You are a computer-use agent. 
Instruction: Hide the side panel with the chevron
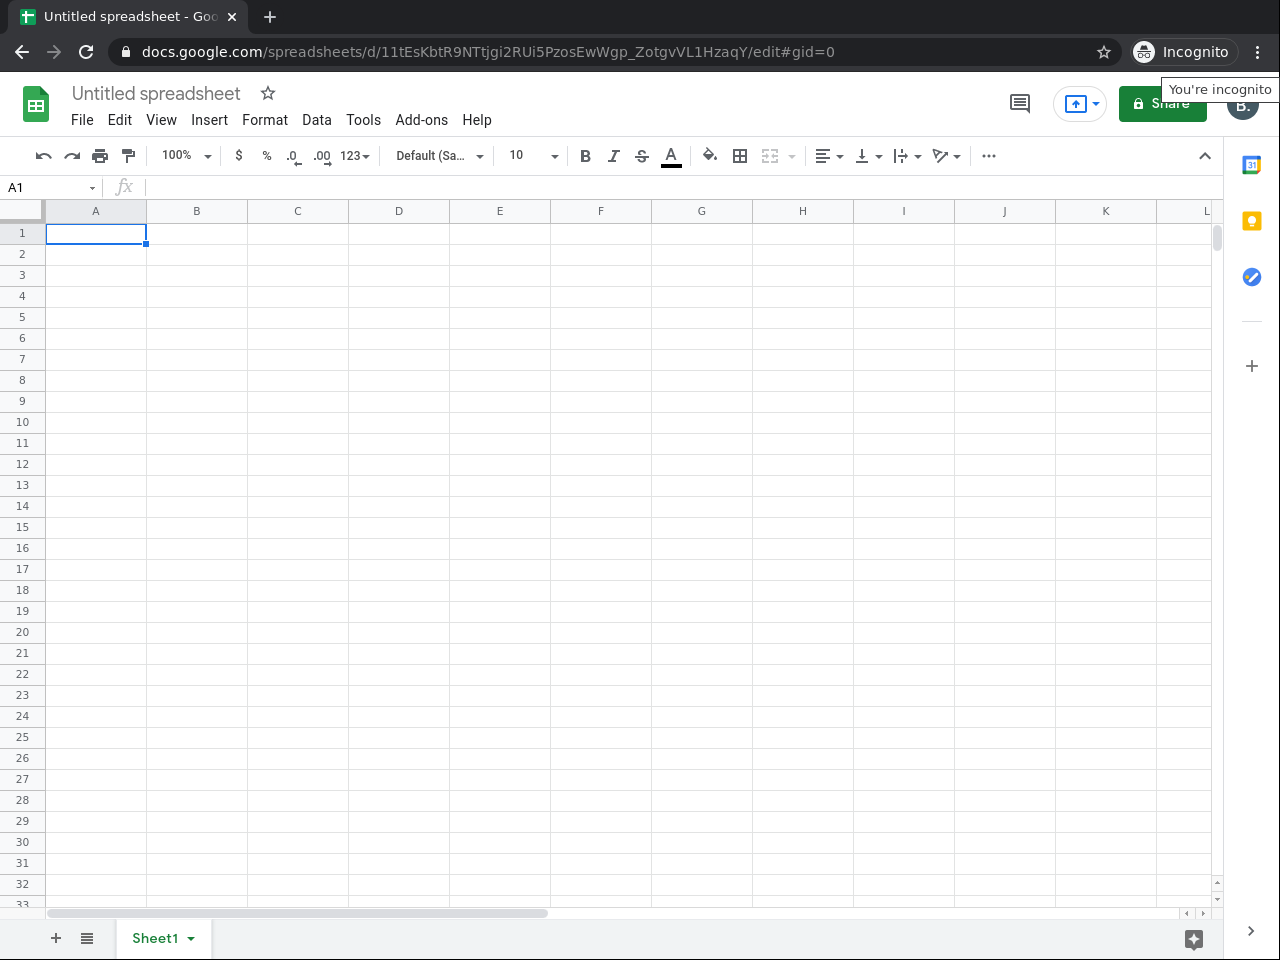[1251, 931]
